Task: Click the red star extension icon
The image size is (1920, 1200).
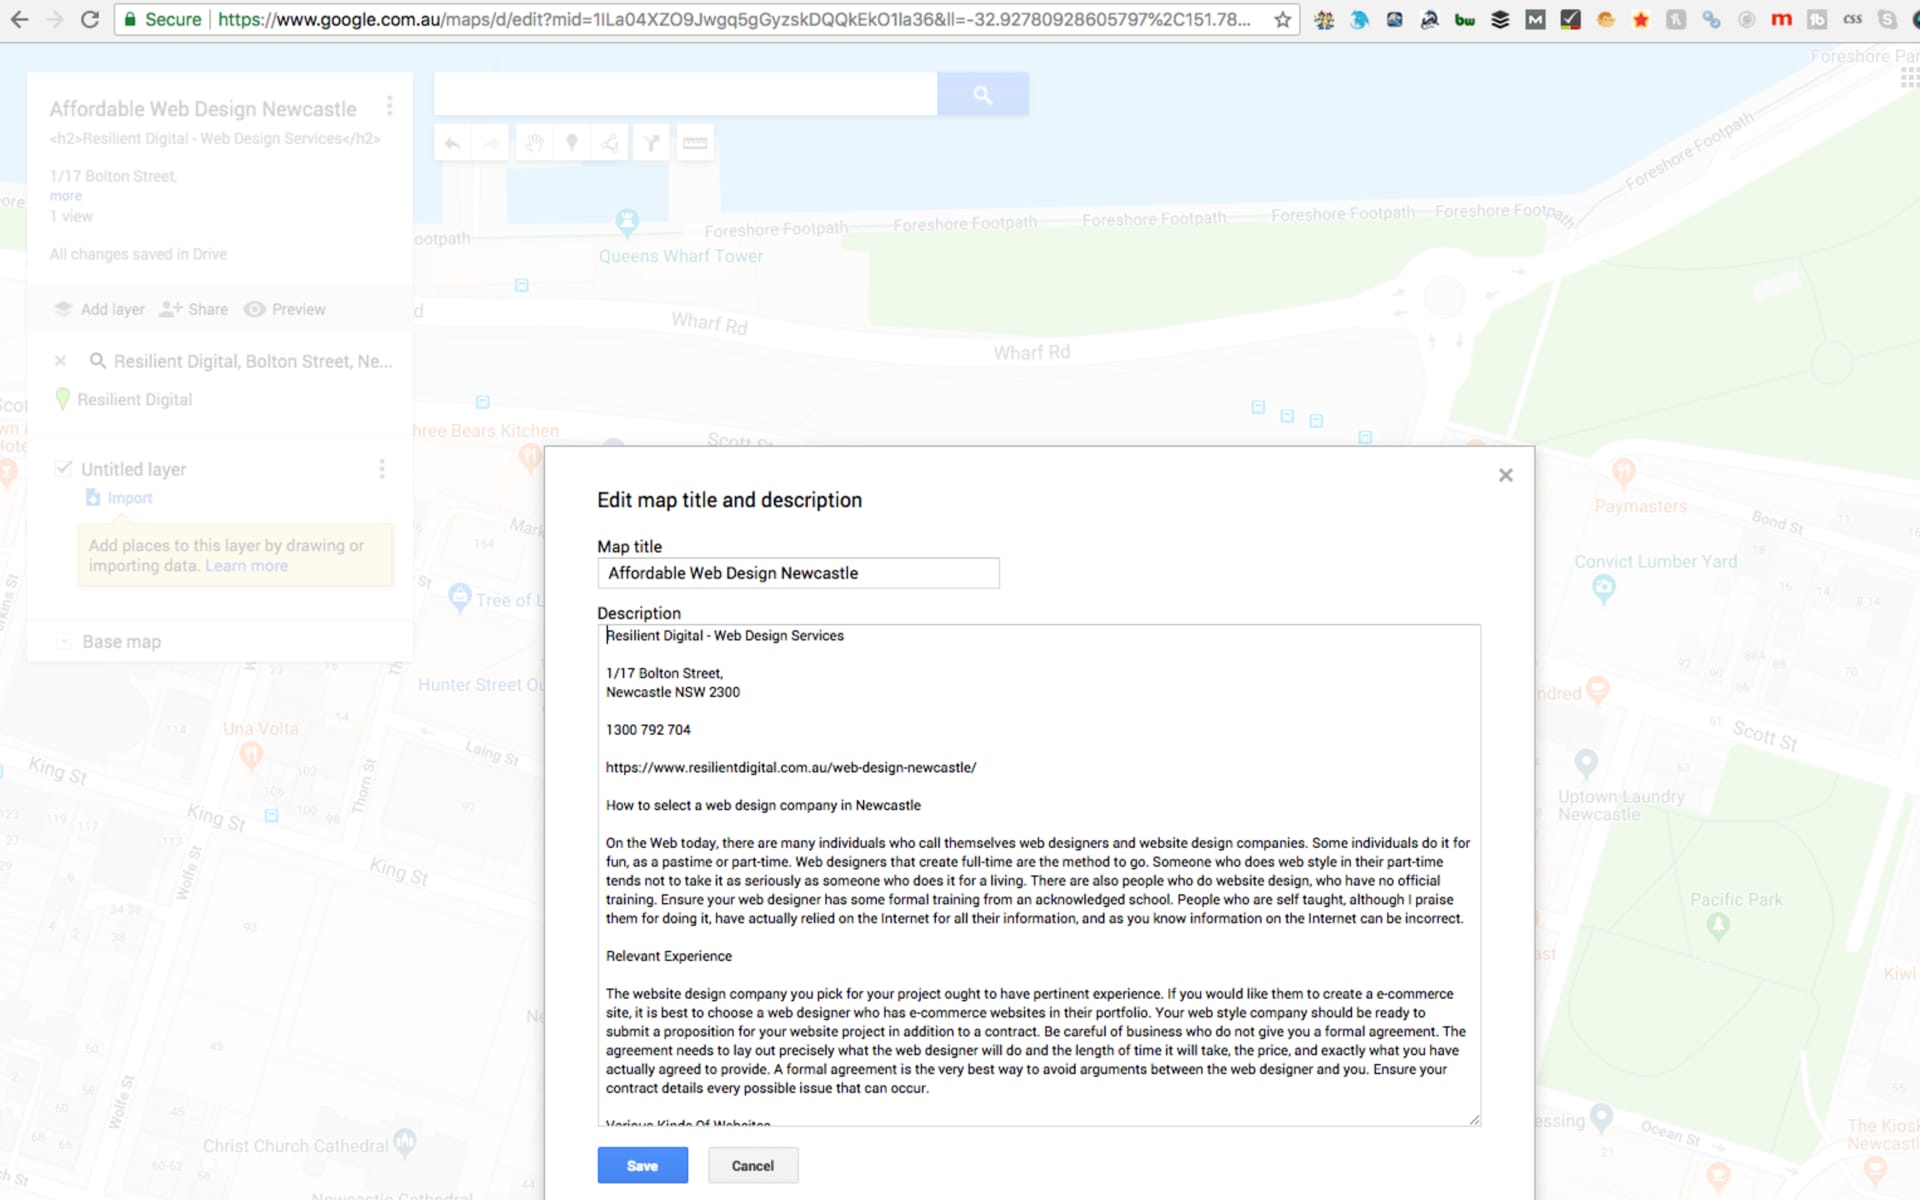Action: coord(1640,19)
